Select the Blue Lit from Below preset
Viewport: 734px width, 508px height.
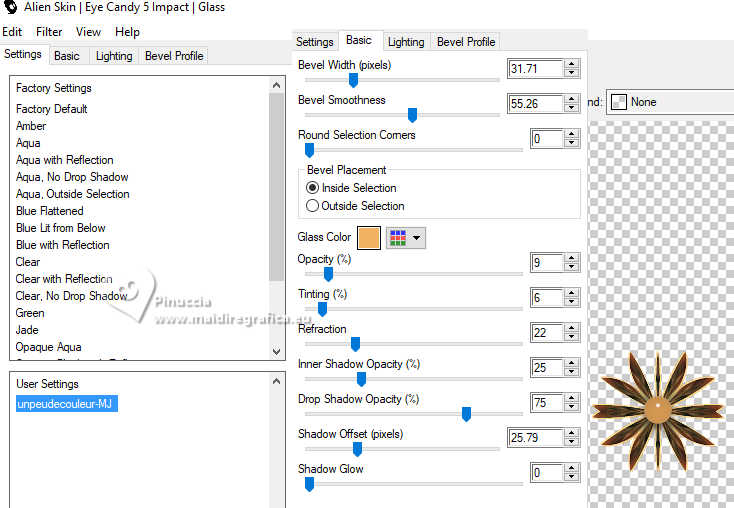coord(60,228)
